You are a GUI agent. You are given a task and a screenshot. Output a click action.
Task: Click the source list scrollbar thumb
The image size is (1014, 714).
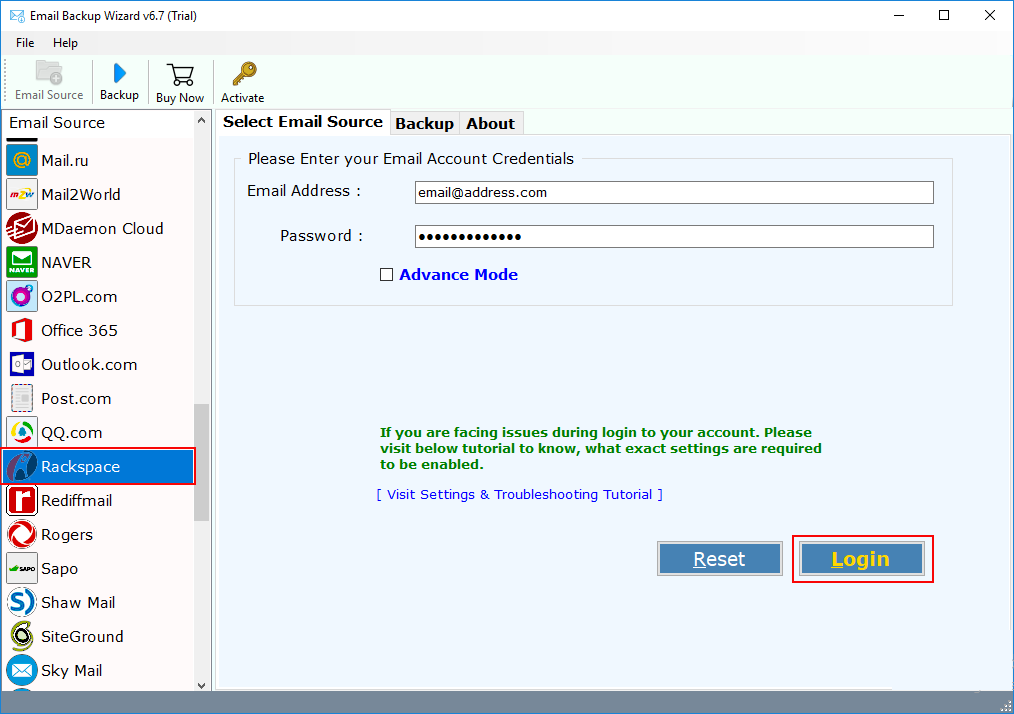click(201, 462)
